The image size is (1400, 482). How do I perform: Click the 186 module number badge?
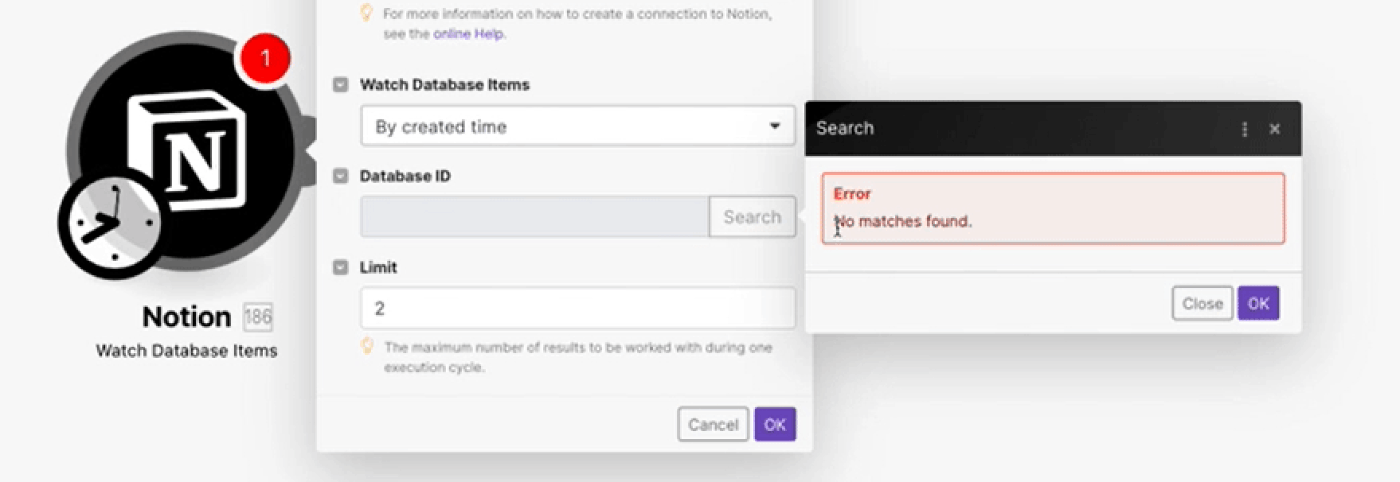pyautogui.click(x=258, y=318)
